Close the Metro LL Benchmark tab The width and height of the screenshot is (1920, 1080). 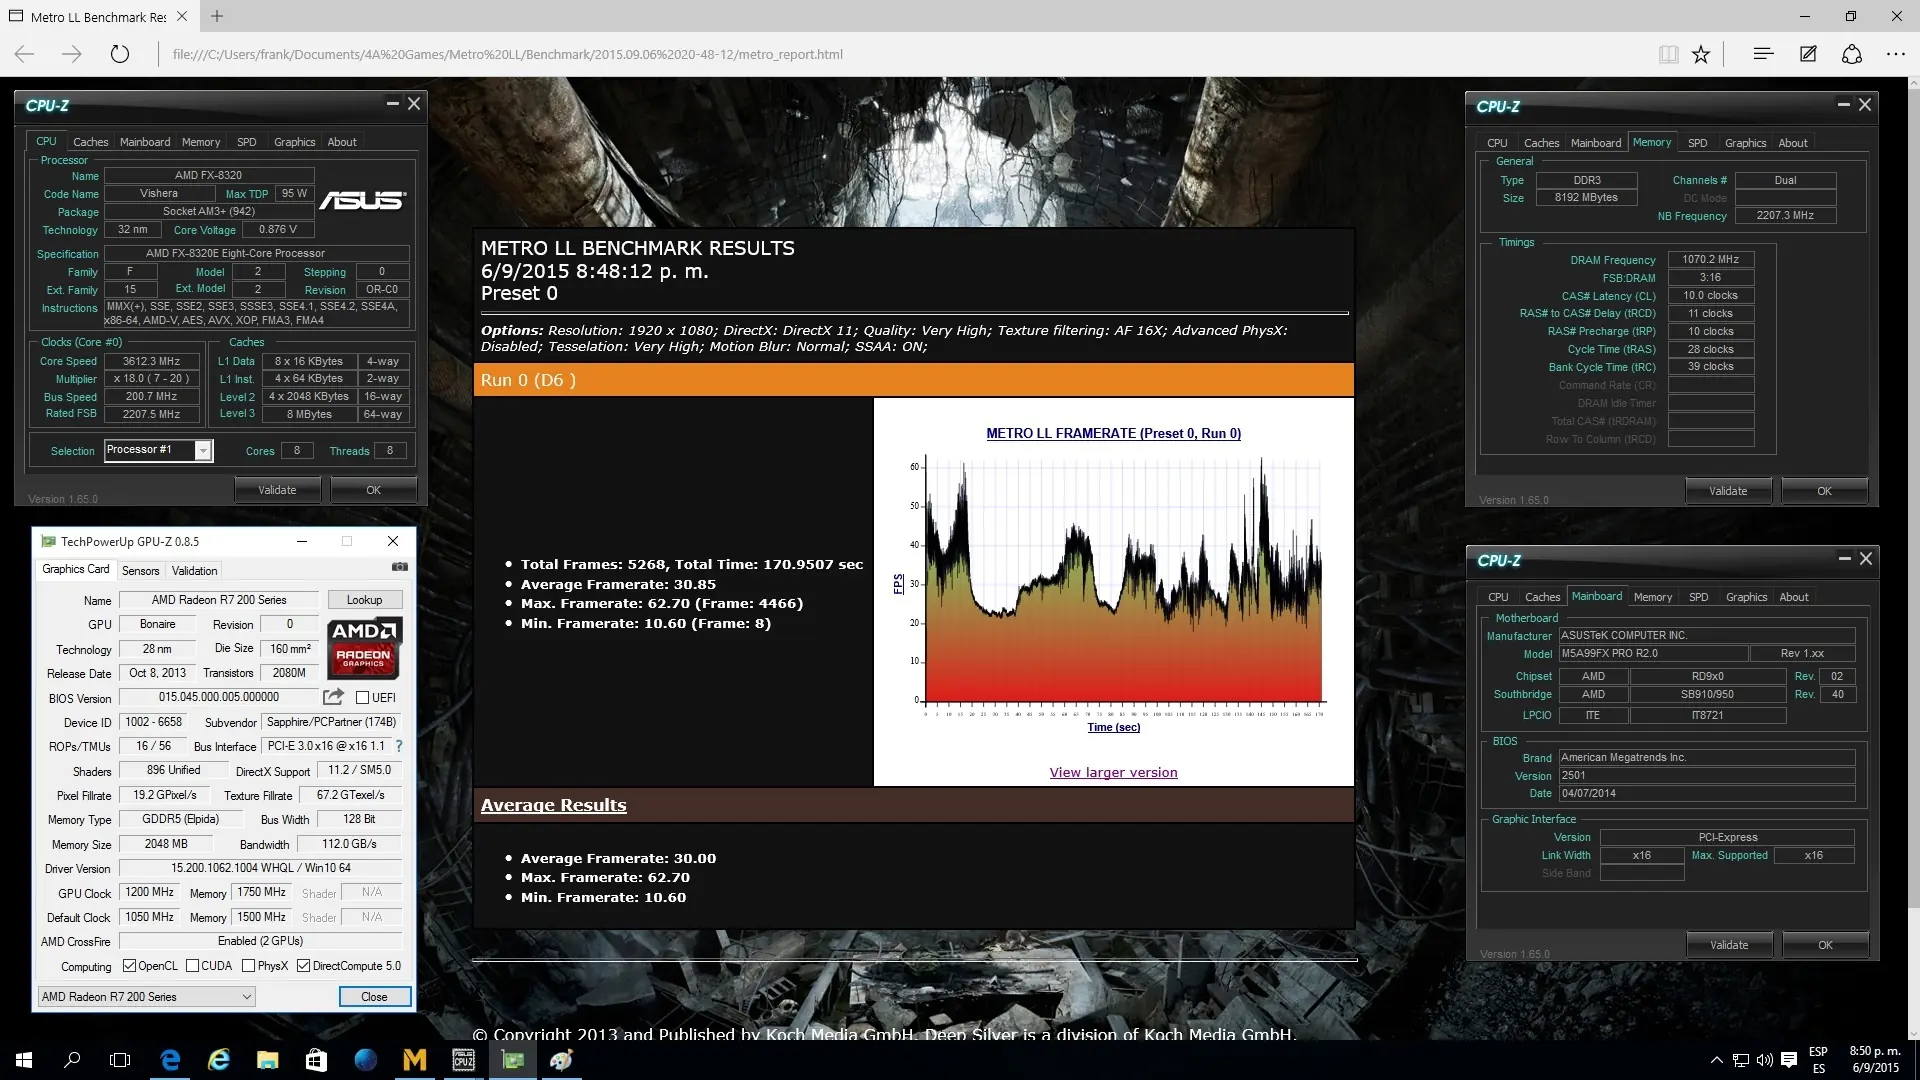181,16
